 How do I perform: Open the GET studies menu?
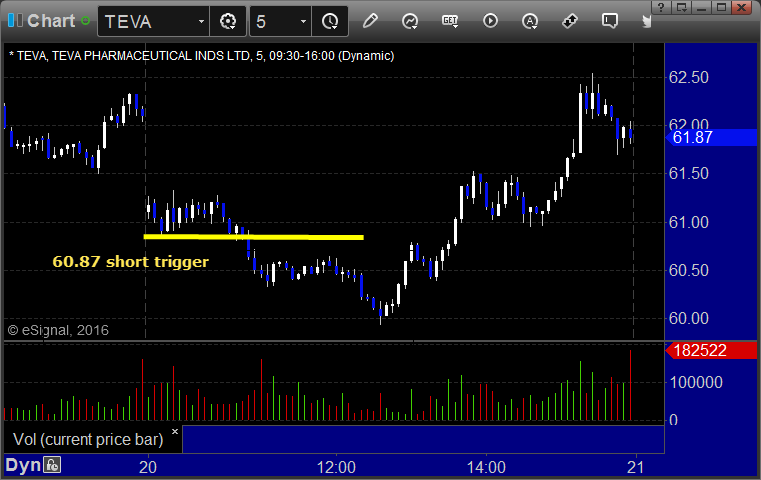tap(450, 21)
